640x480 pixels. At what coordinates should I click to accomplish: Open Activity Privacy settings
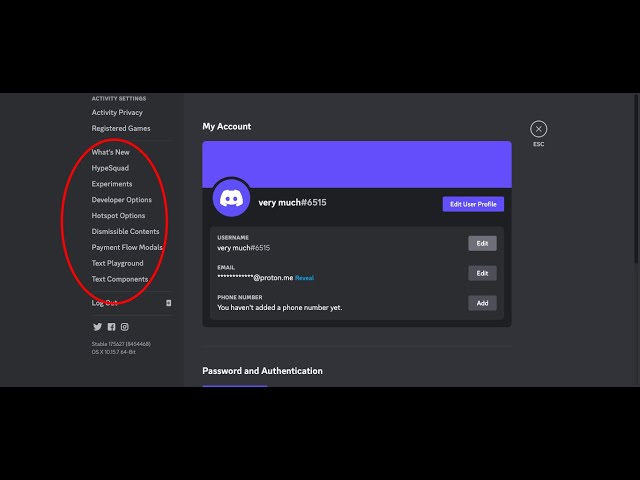coord(117,113)
